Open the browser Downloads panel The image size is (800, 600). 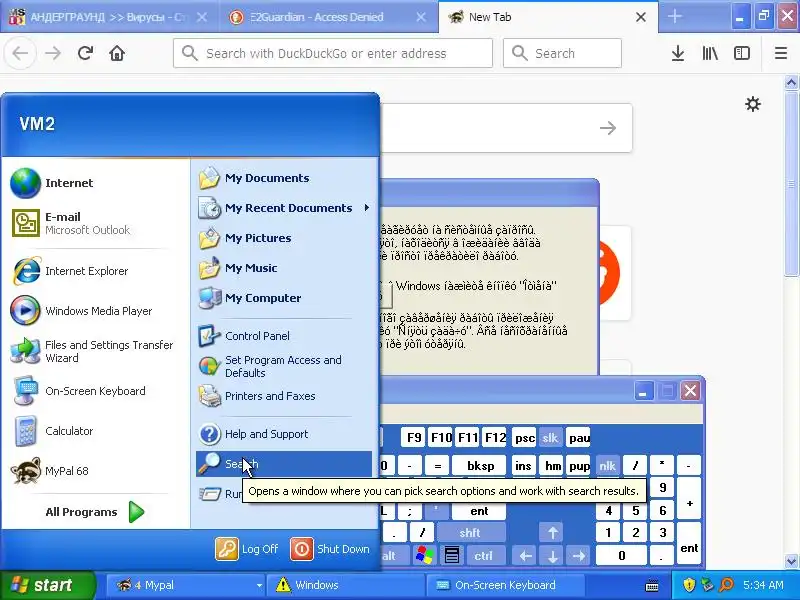coord(678,53)
